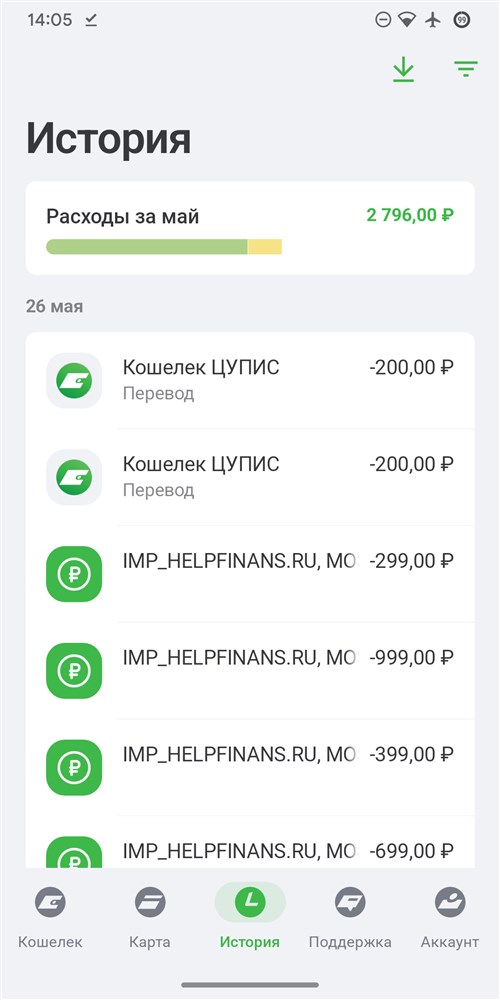
Task: Tap the download statement icon
Action: click(403, 70)
